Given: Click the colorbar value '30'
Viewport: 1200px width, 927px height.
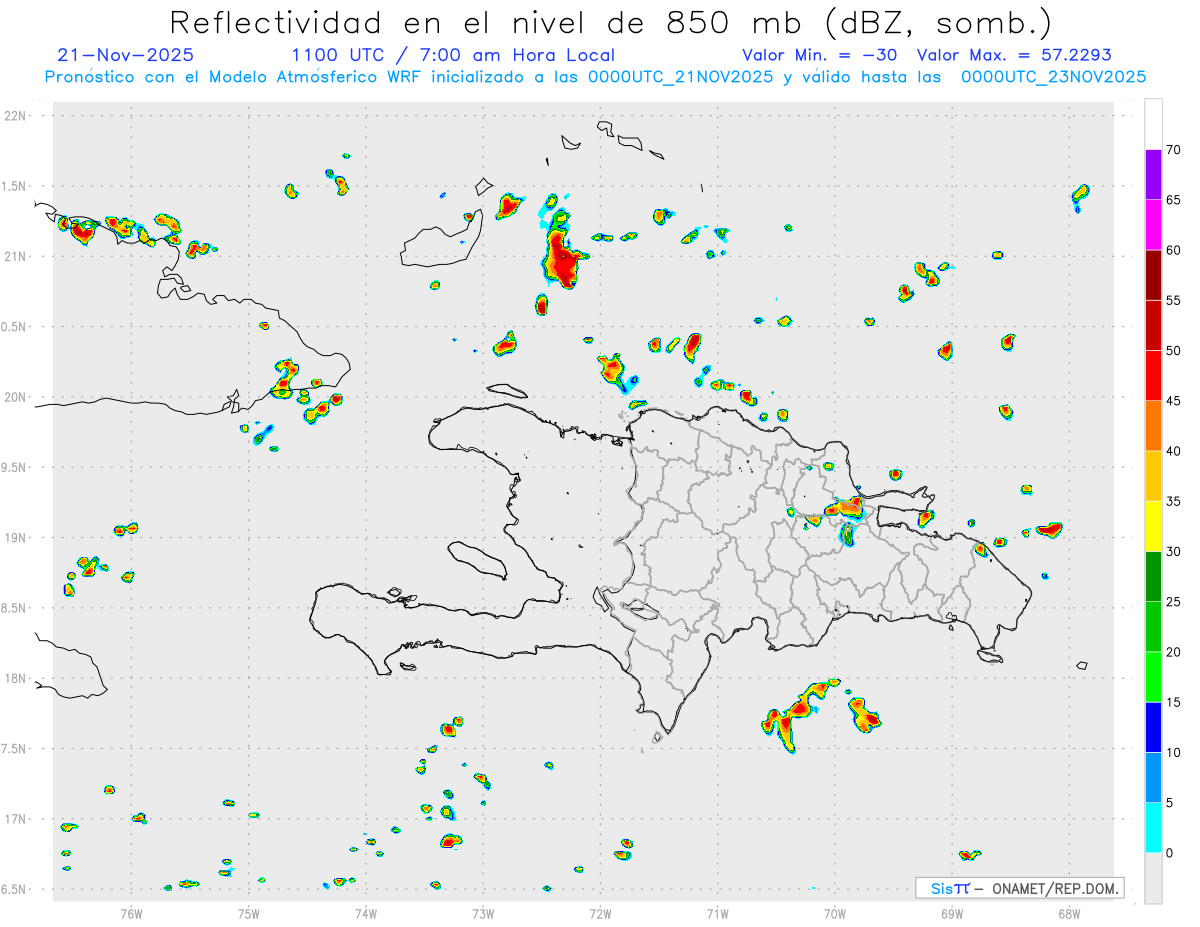Looking at the screenshot, I should pos(1173,552).
